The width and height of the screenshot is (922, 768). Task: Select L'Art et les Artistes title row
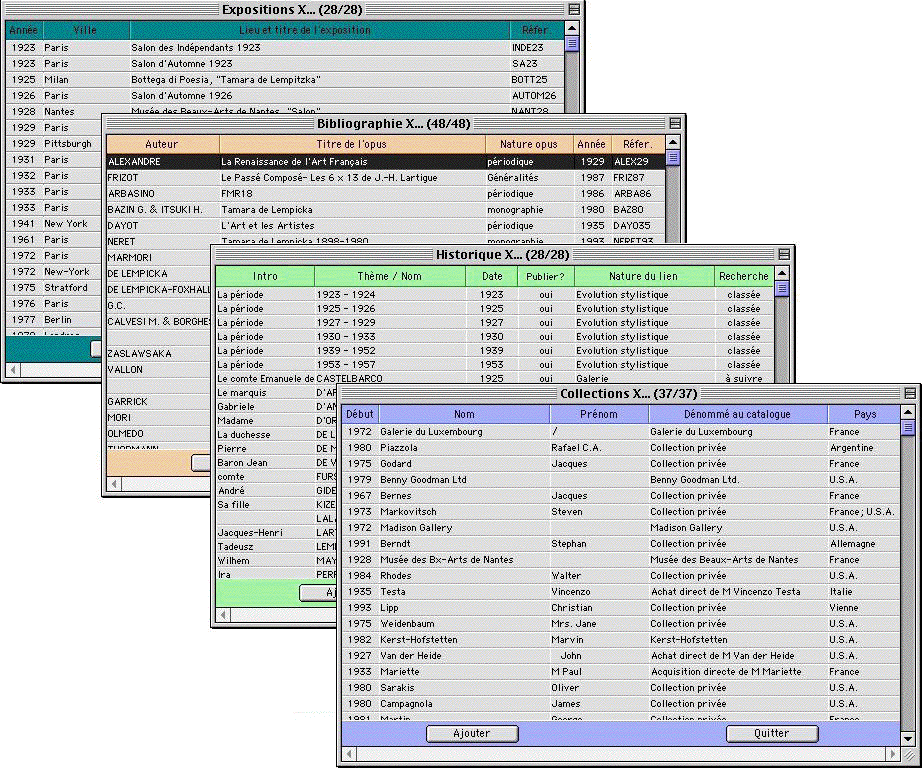[386, 226]
